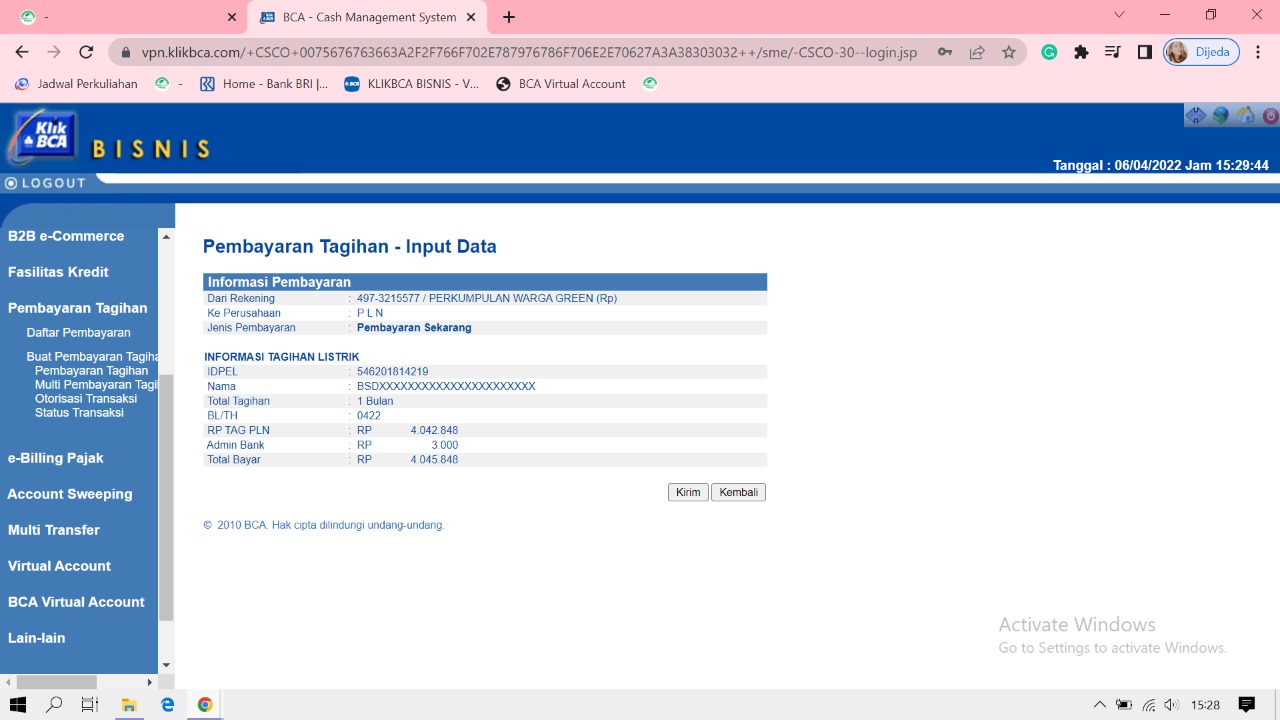This screenshot has width=1280, height=720.
Task: Open the Extensions puzzle icon
Action: click(1081, 52)
